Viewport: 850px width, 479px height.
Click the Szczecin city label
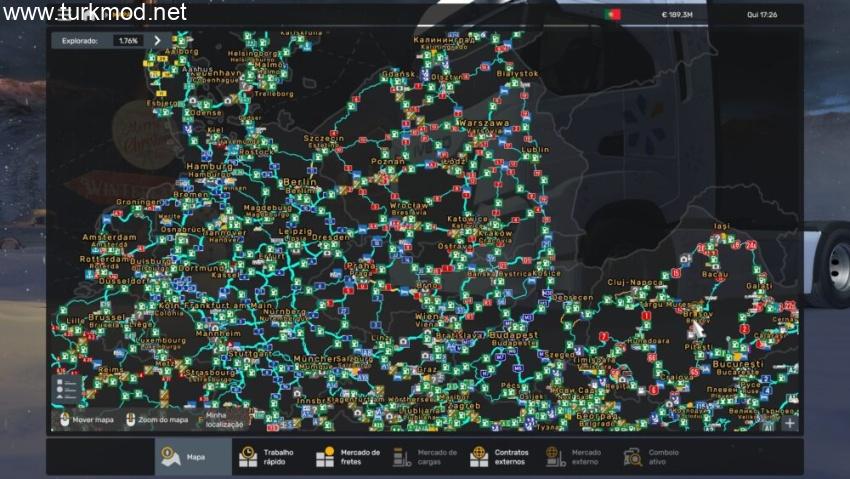(324, 139)
